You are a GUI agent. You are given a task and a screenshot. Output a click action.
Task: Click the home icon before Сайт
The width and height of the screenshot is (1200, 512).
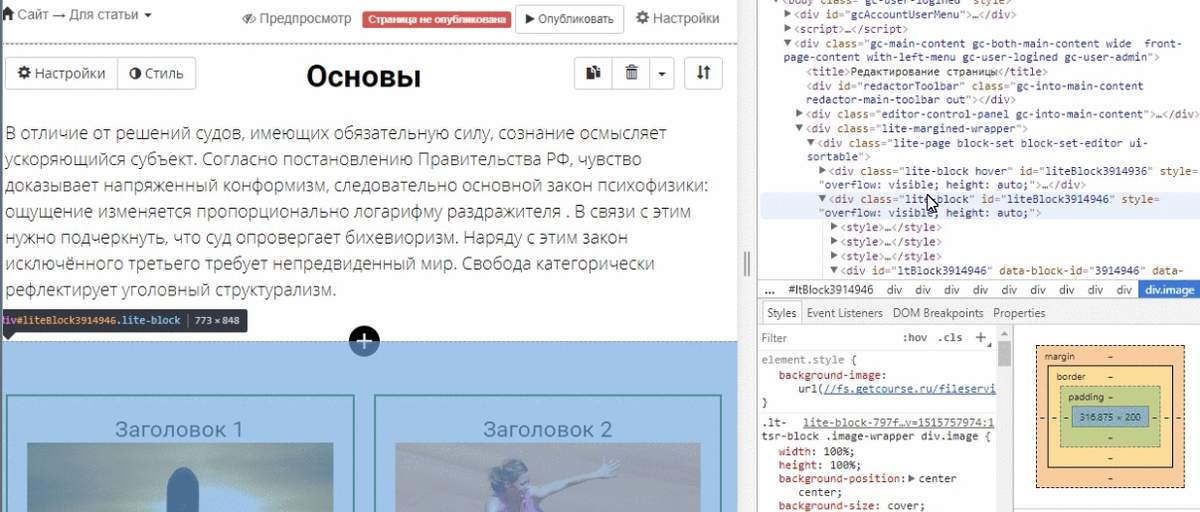click(8, 16)
